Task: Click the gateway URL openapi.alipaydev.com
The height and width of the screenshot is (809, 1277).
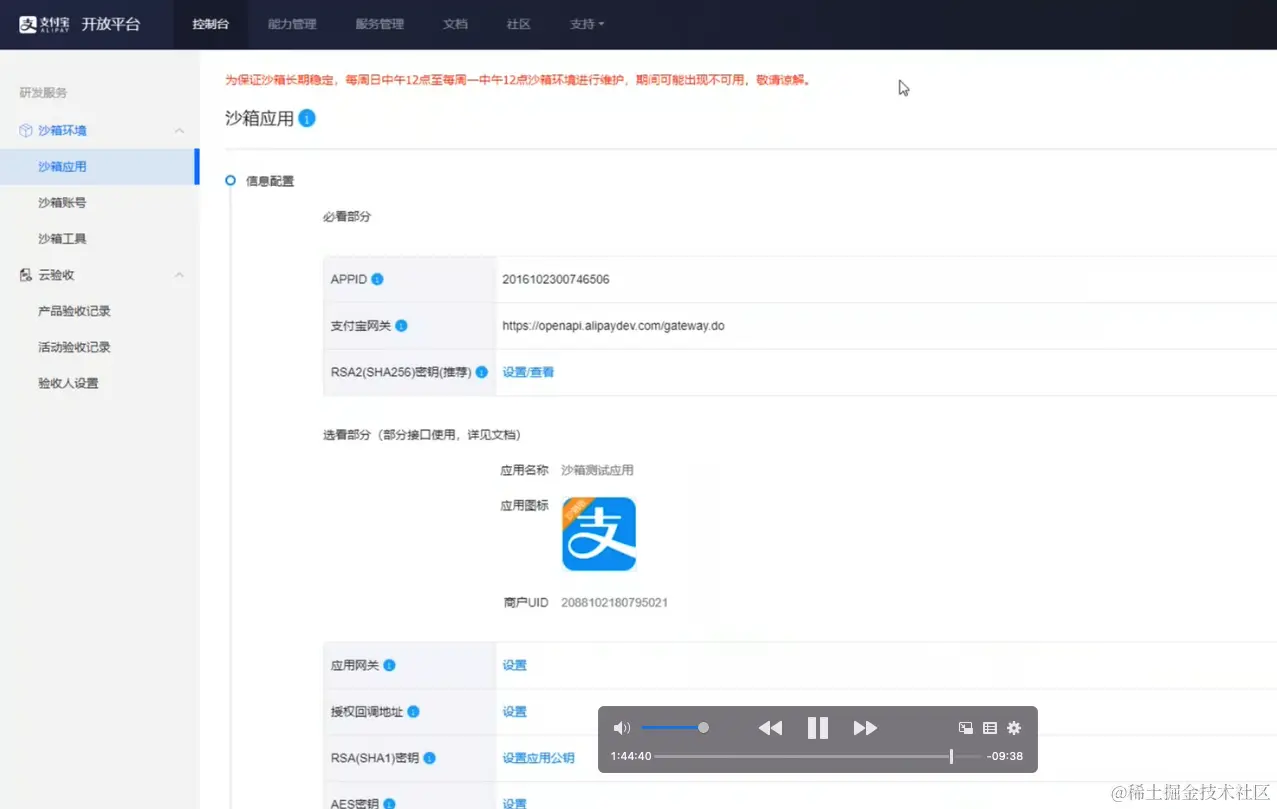Action: point(613,326)
